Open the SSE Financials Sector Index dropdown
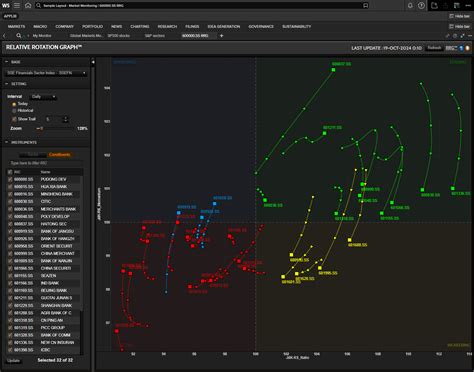Image resolution: width=474 pixels, height=372 pixels. (46, 73)
